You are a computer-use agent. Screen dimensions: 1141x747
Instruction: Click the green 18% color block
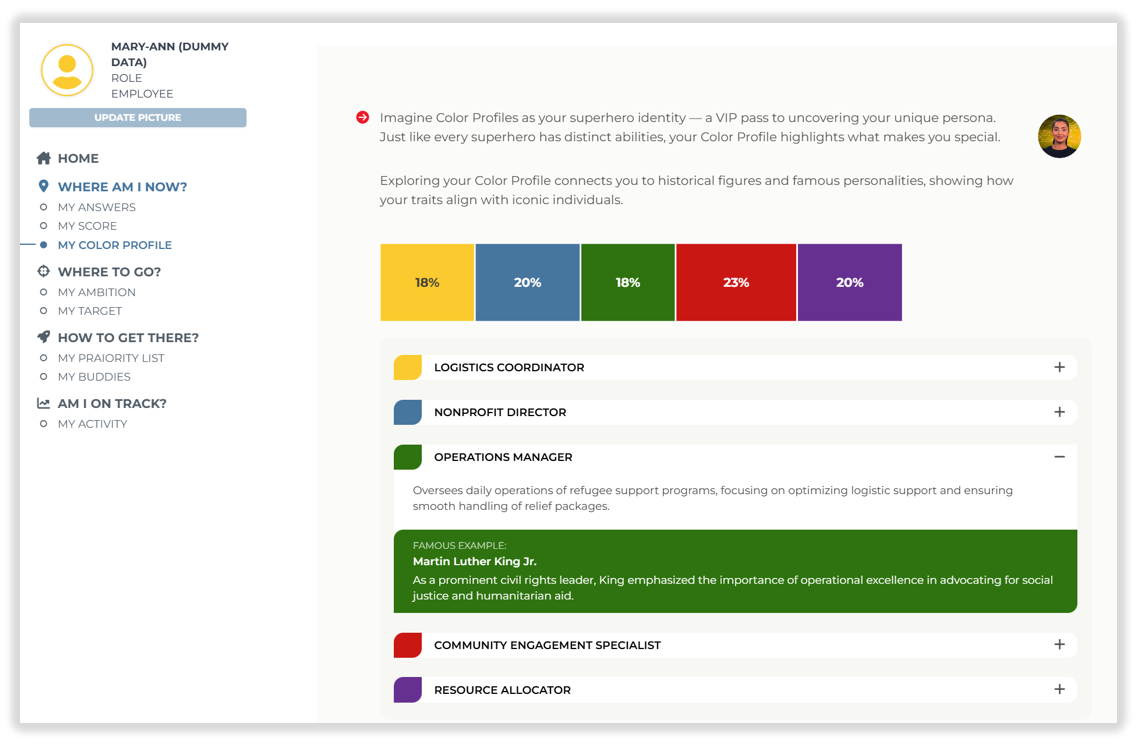(628, 282)
